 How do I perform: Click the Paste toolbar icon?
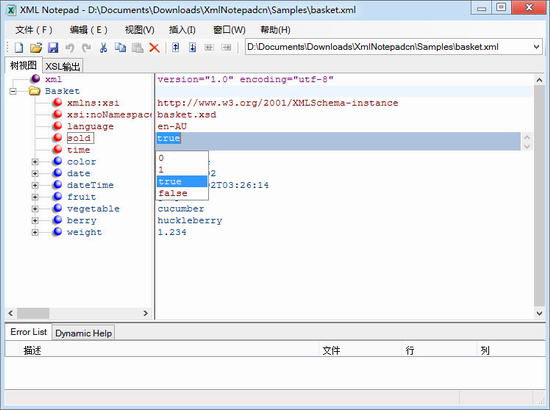[137, 47]
